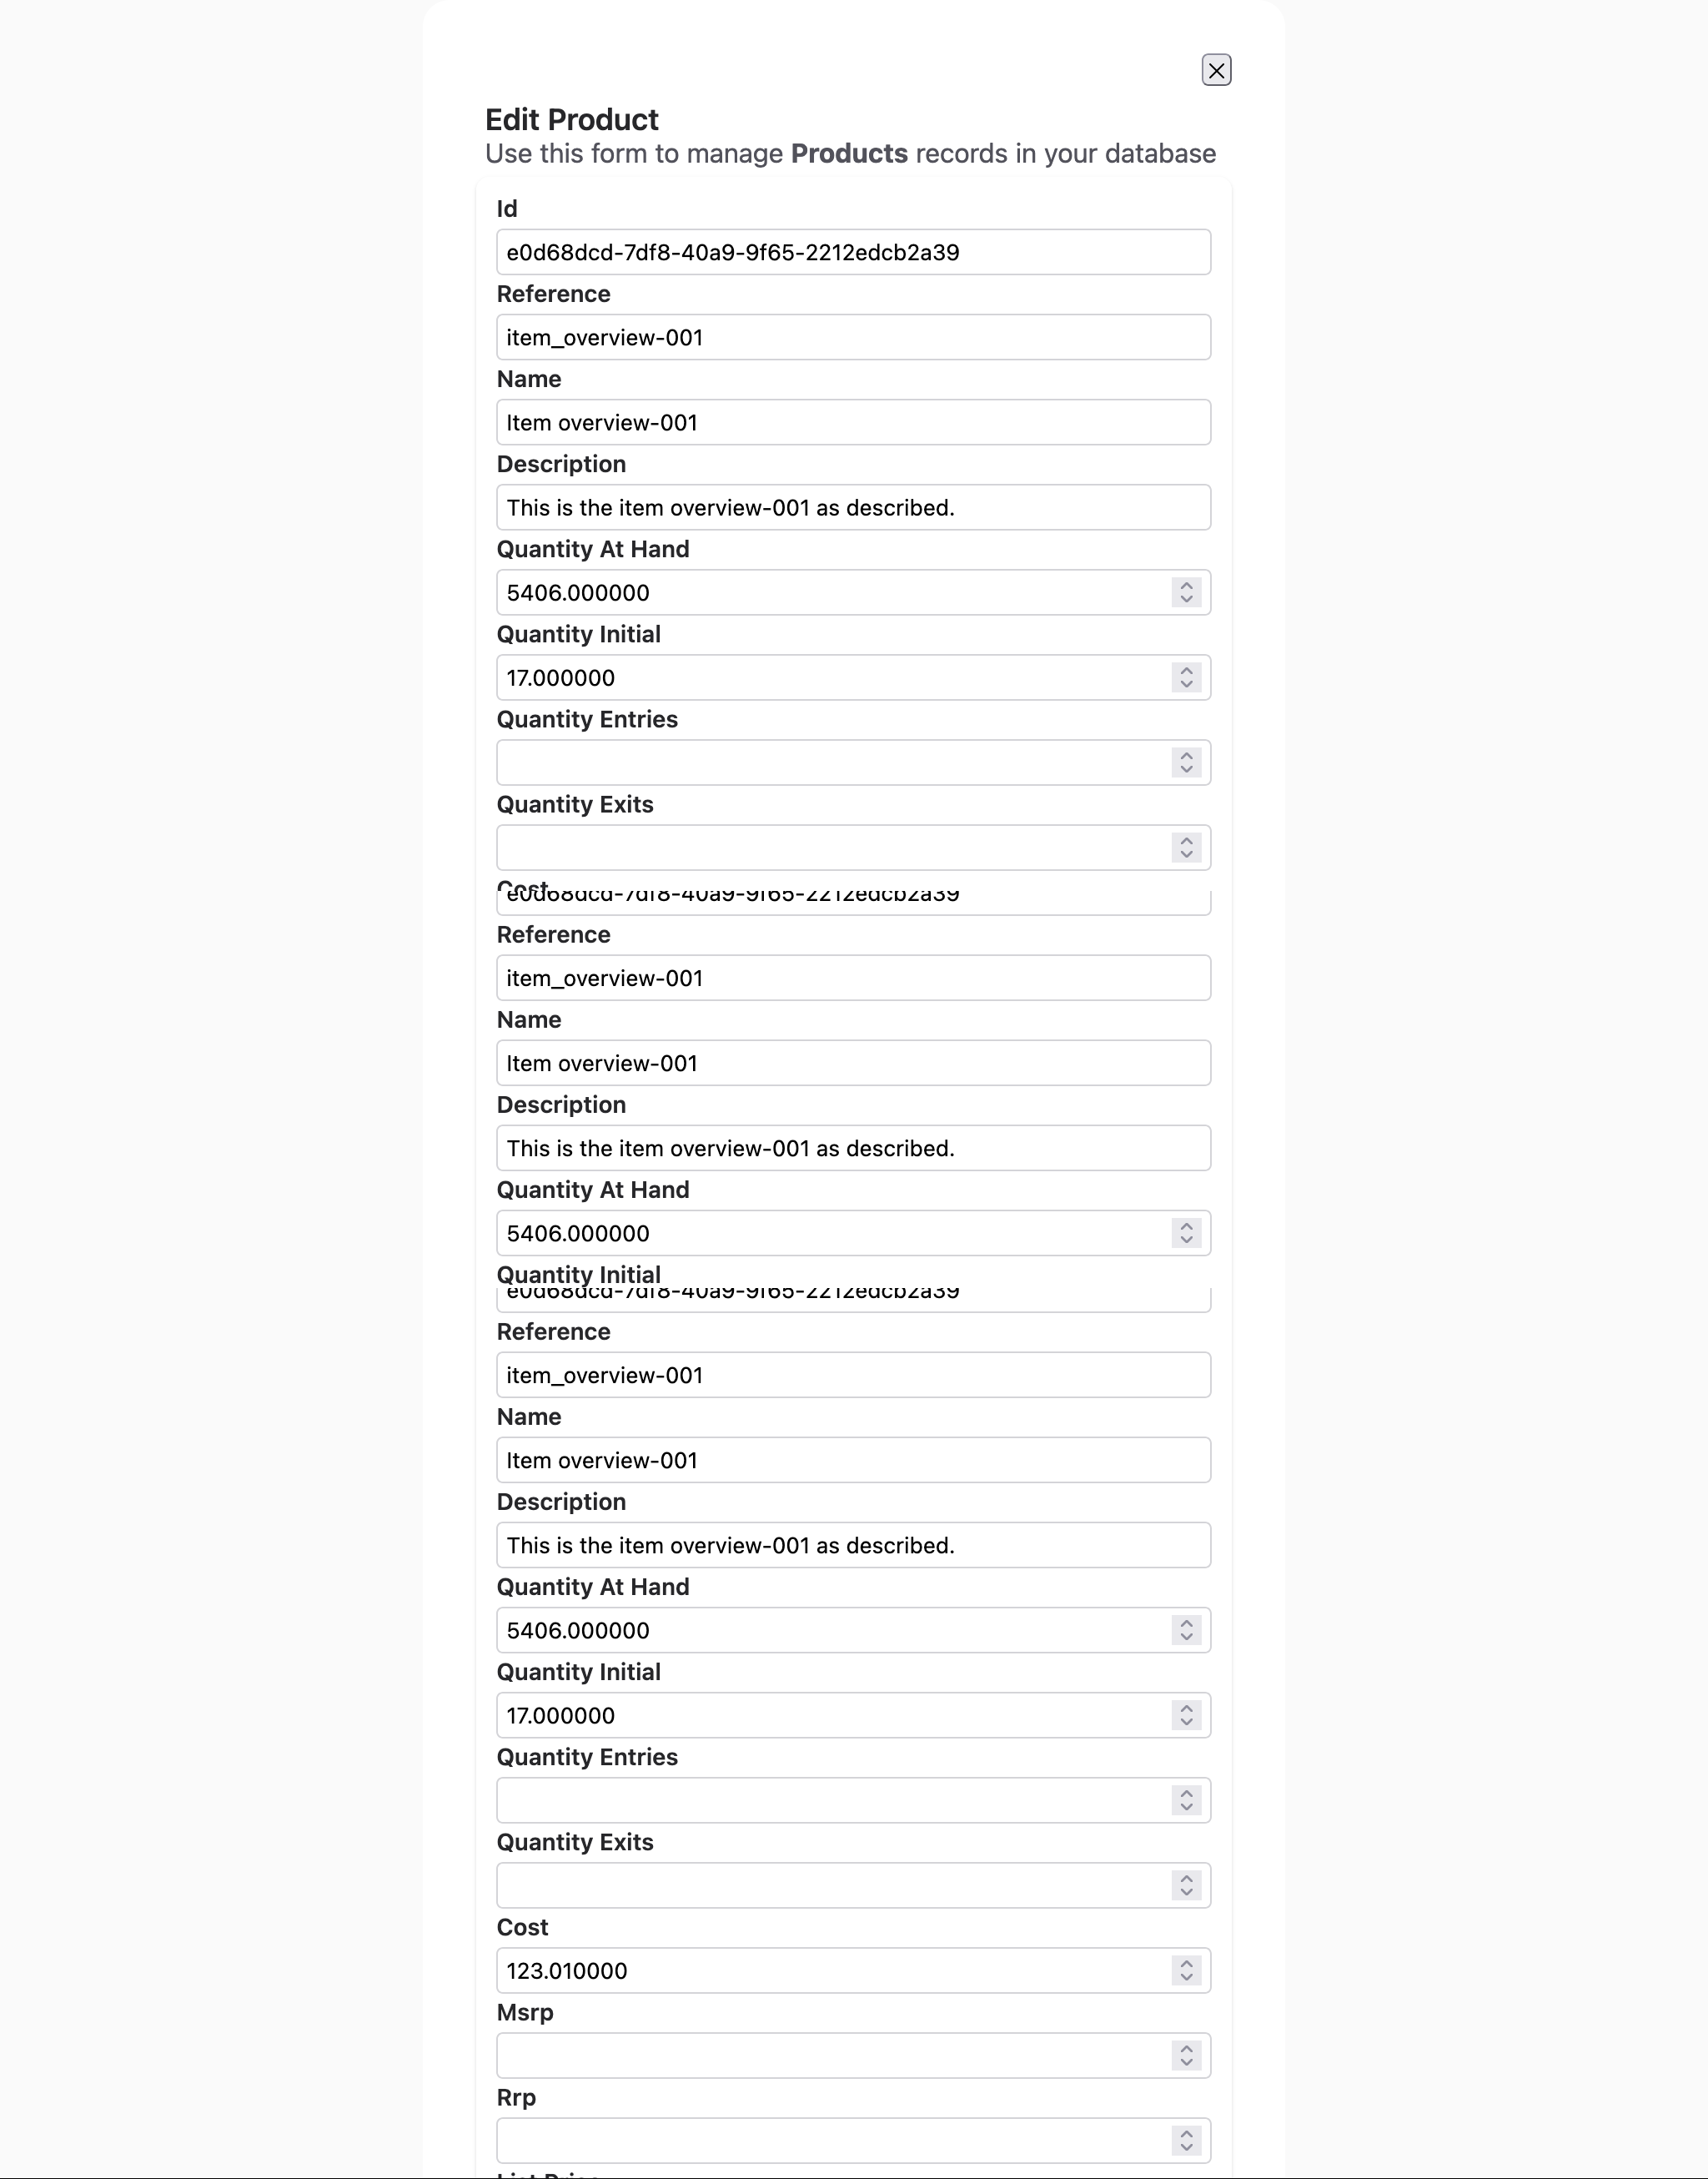Click the bottommost Quantity Initial stepper arrows
The width and height of the screenshot is (1708, 2179).
(1186, 1715)
